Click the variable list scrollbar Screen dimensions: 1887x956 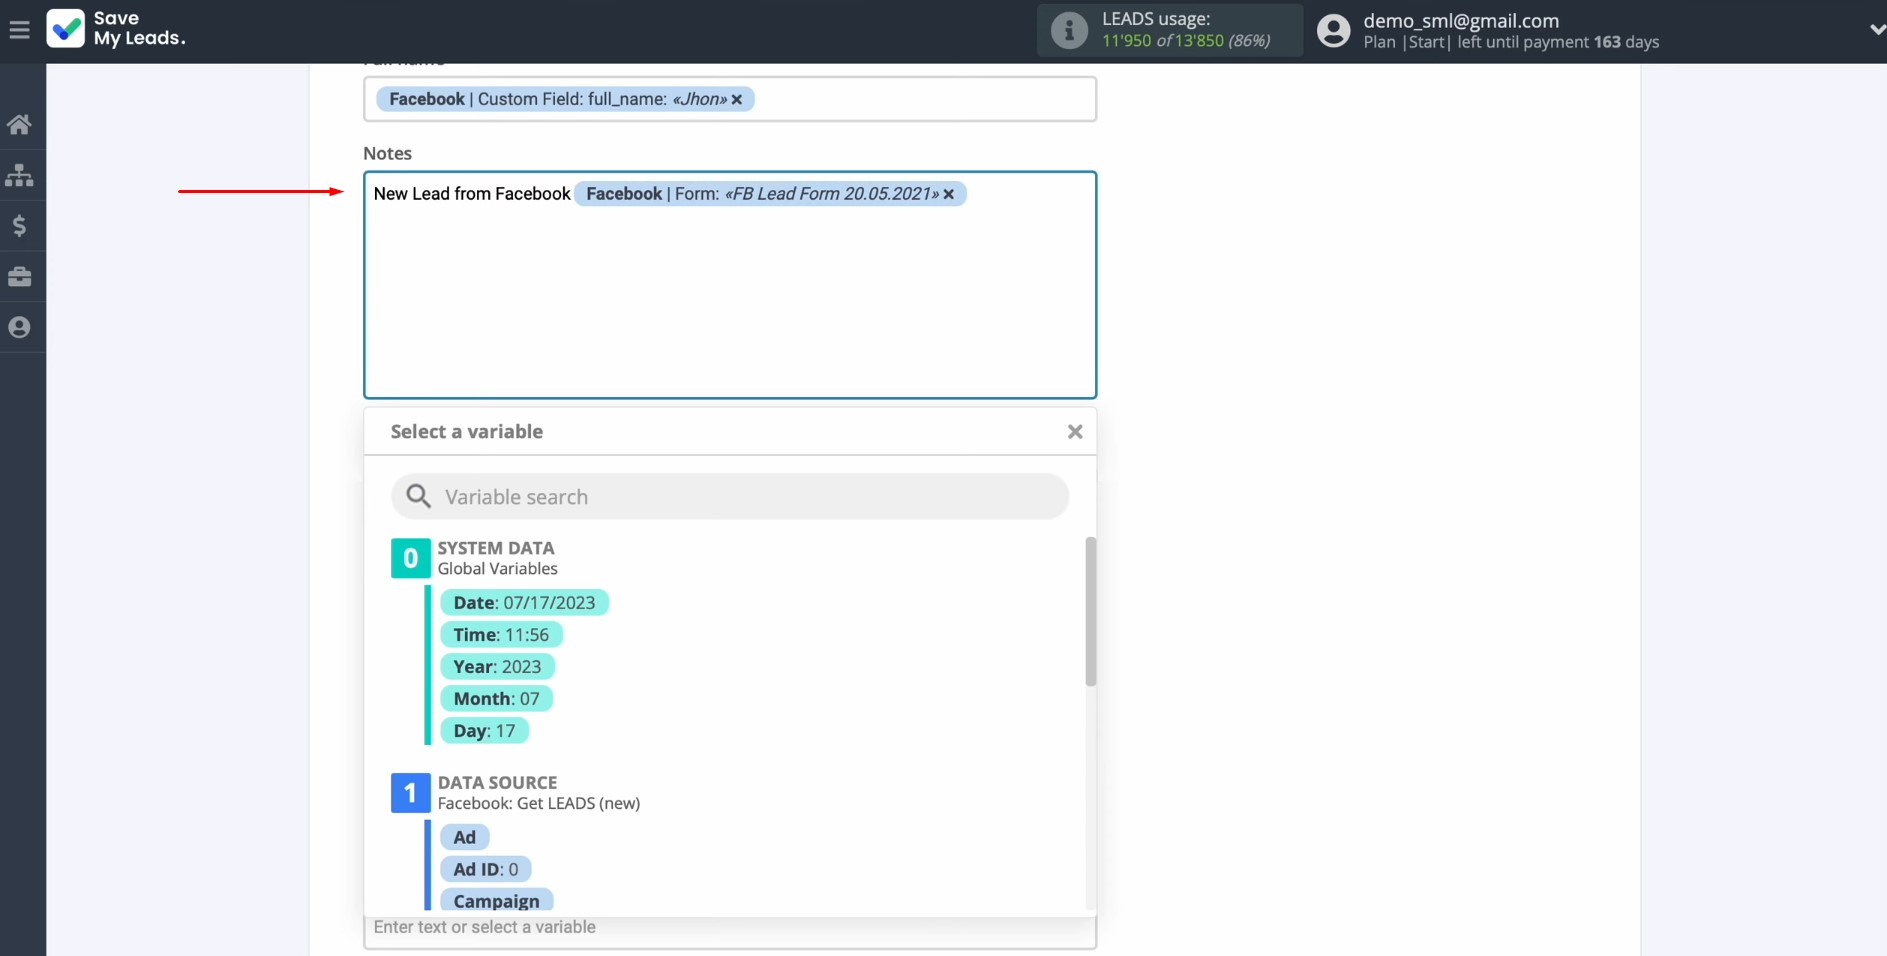pos(1090,612)
